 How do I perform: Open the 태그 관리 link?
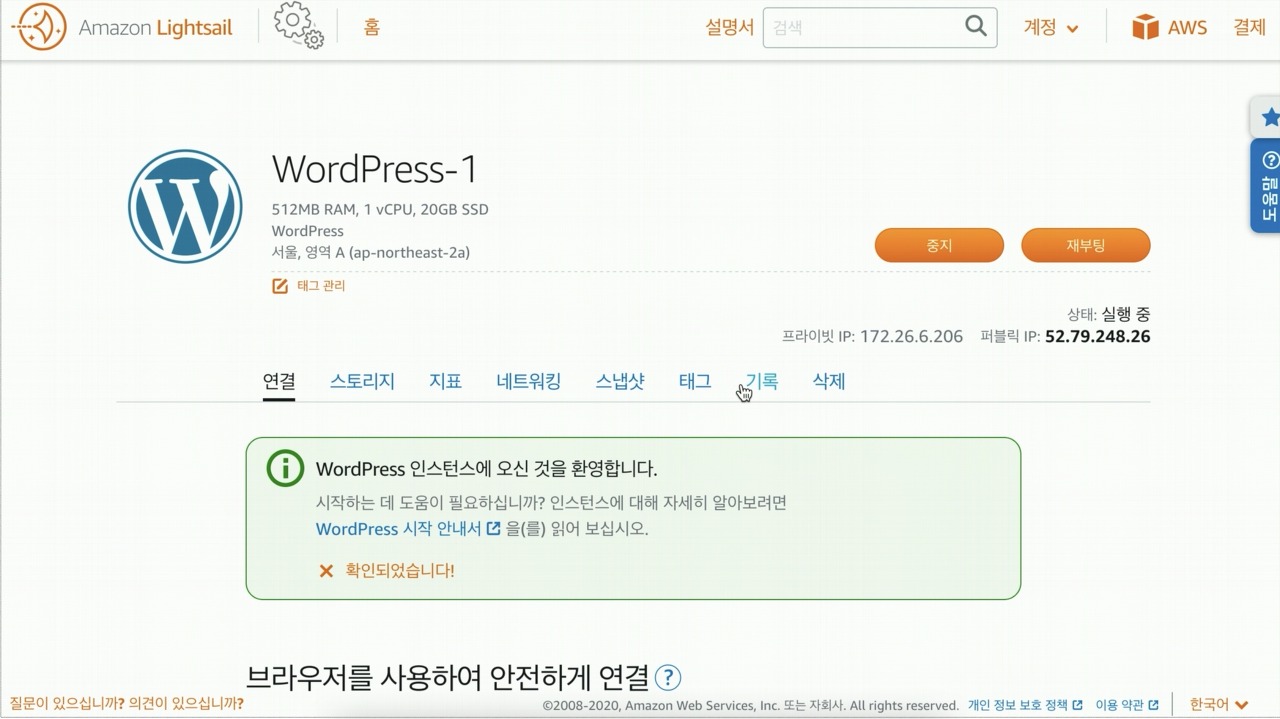pos(321,286)
